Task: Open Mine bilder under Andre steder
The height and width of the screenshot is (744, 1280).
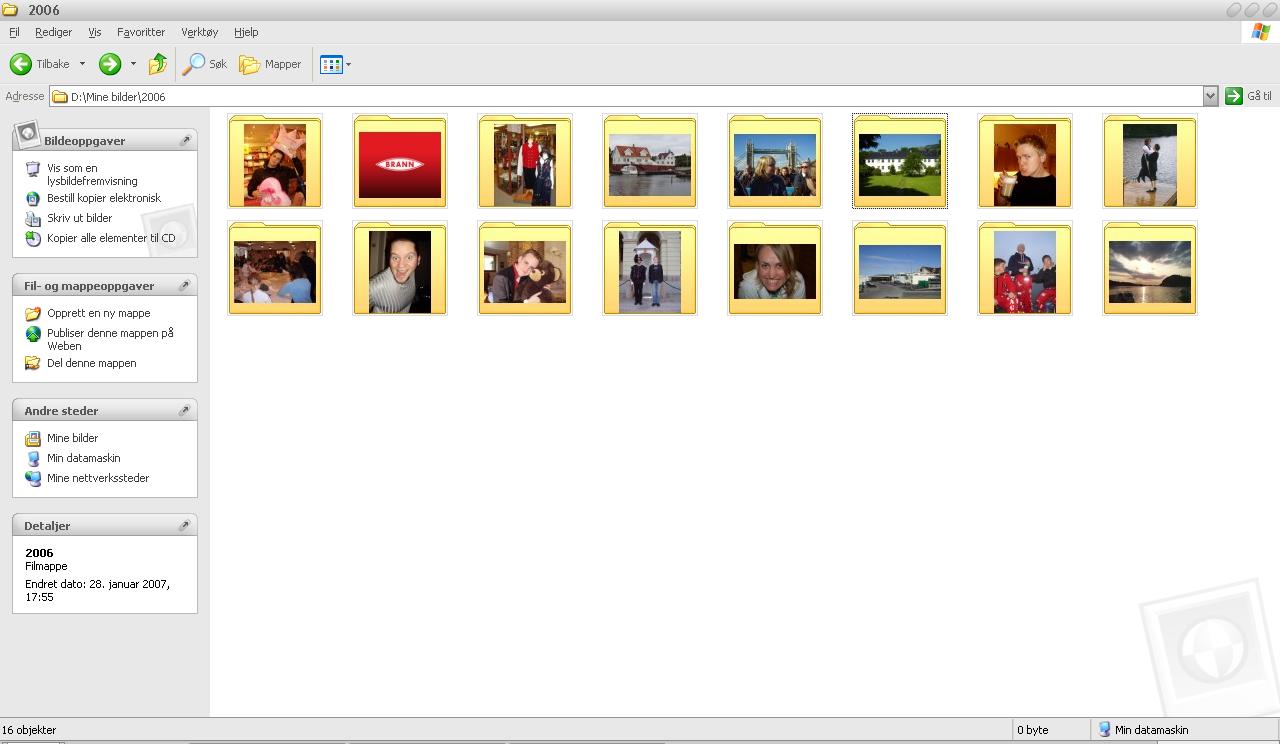Action: (x=72, y=438)
